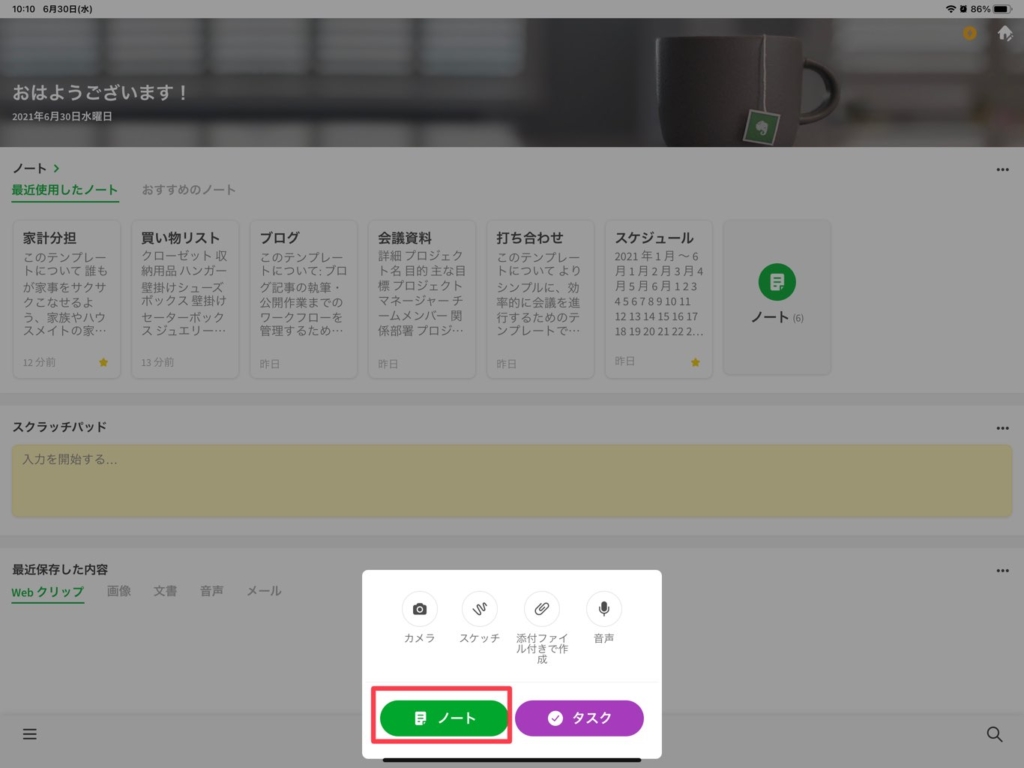
Task: Open the 買い物リスト note card
Action: click(x=185, y=299)
